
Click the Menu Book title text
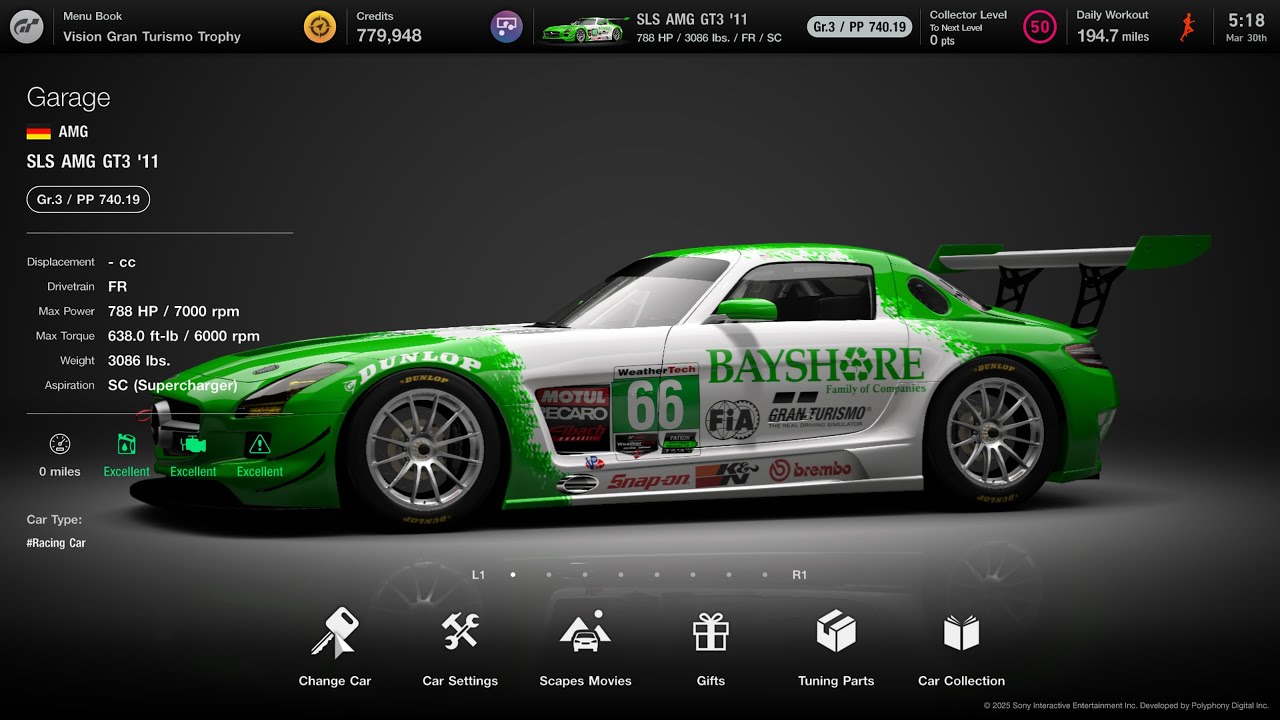pos(93,17)
